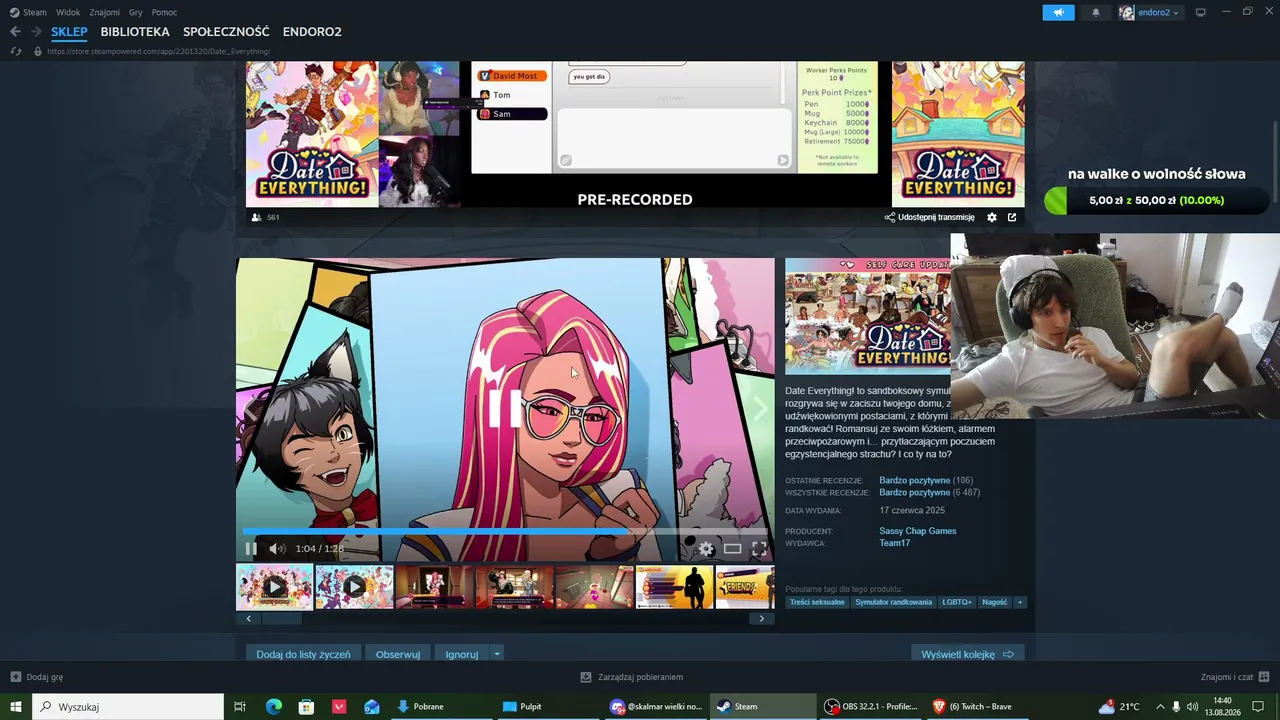Toggle theater mode for the trailer

pos(733,548)
